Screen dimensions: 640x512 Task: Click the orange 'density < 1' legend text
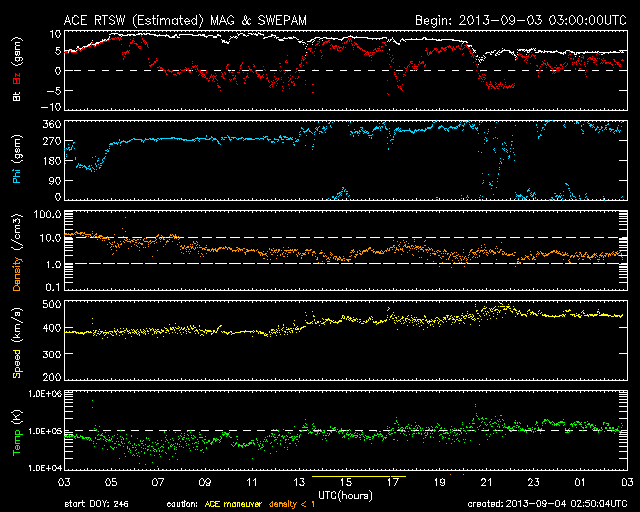point(292,504)
